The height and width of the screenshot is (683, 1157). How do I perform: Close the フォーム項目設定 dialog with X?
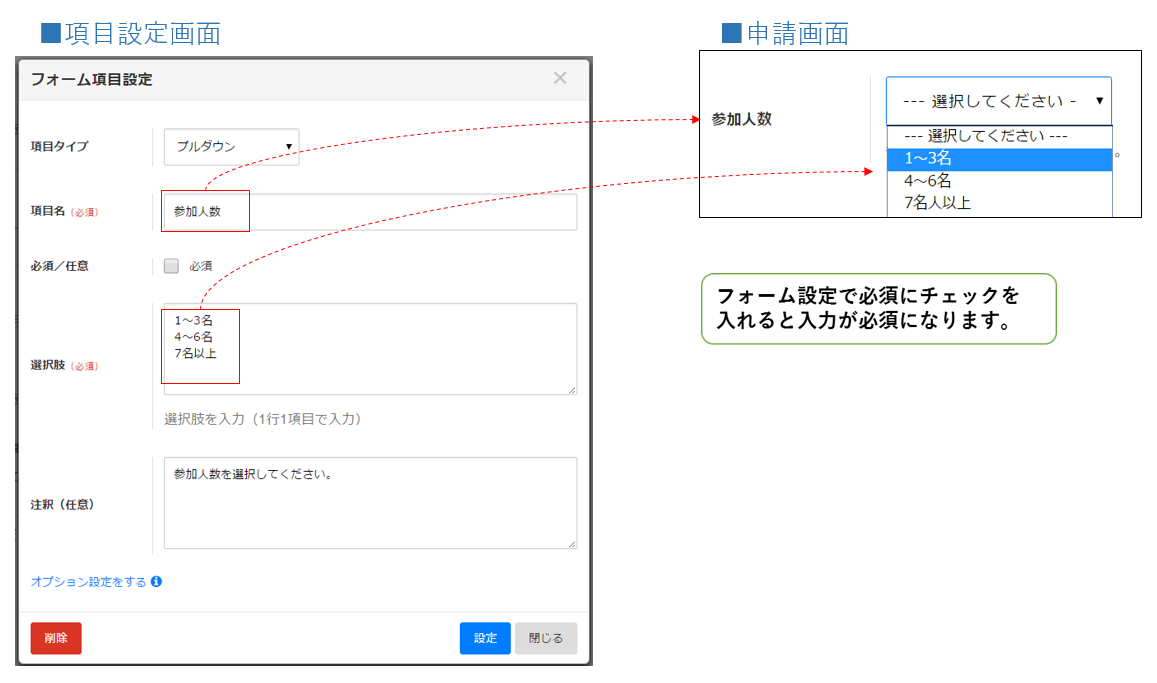pyautogui.click(x=560, y=78)
